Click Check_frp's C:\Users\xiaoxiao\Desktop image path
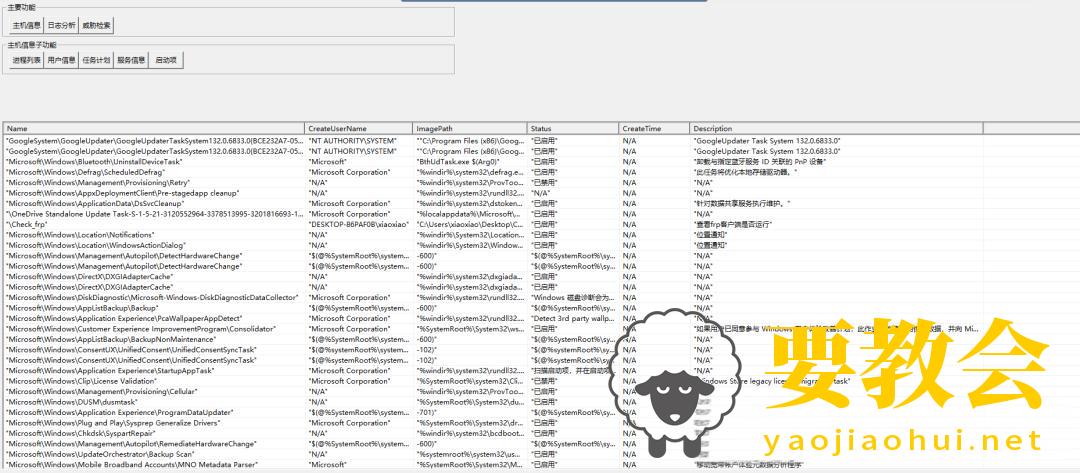The width and height of the screenshot is (1080, 473). [x=470, y=224]
